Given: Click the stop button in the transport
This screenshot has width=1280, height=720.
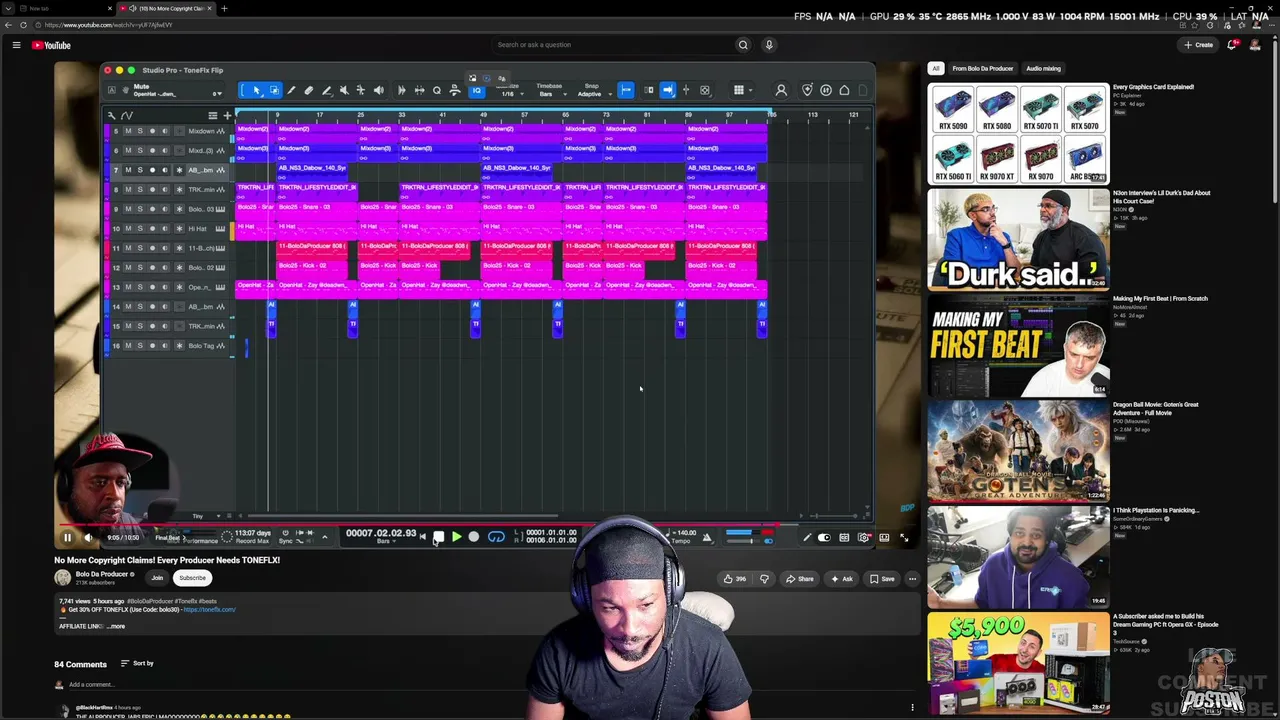Looking at the screenshot, I should pyautogui.click(x=438, y=537).
